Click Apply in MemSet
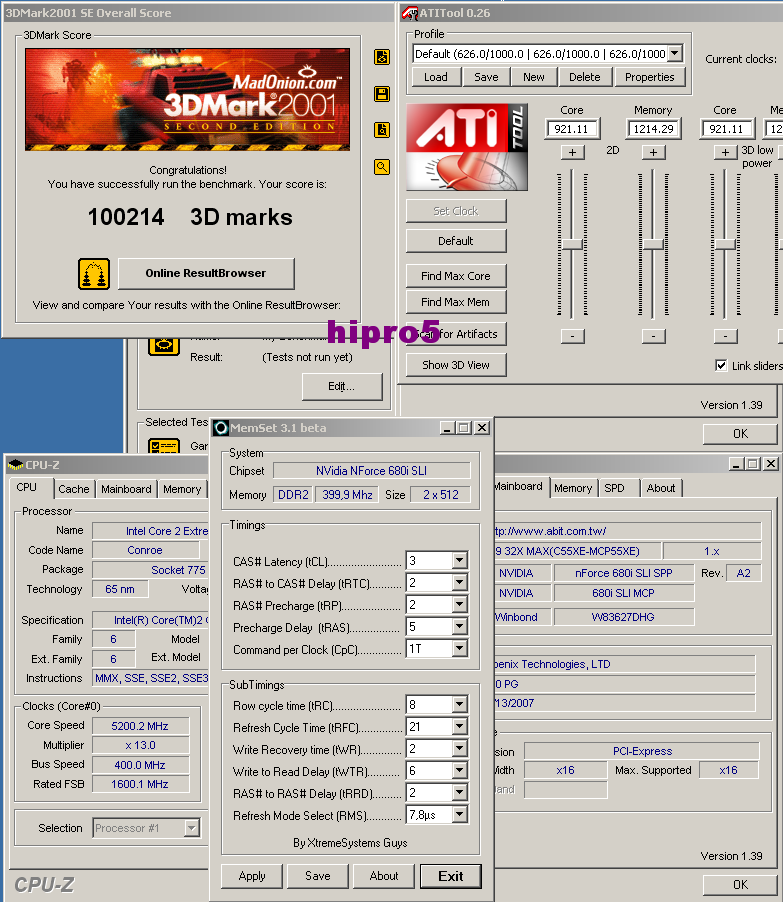Screen dimensions: 783x902 tap(252, 876)
